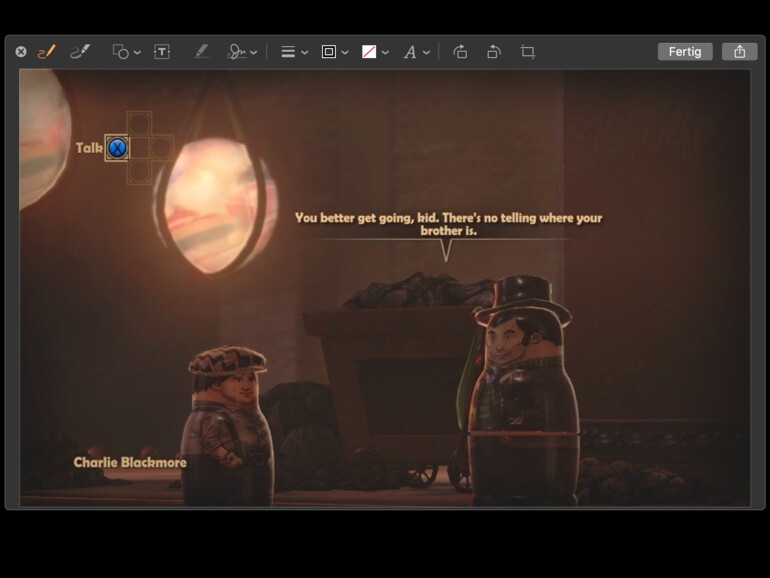The height and width of the screenshot is (578, 770).
Task: Close the markup toolbar with the X icon
Action: click(21, 52)
